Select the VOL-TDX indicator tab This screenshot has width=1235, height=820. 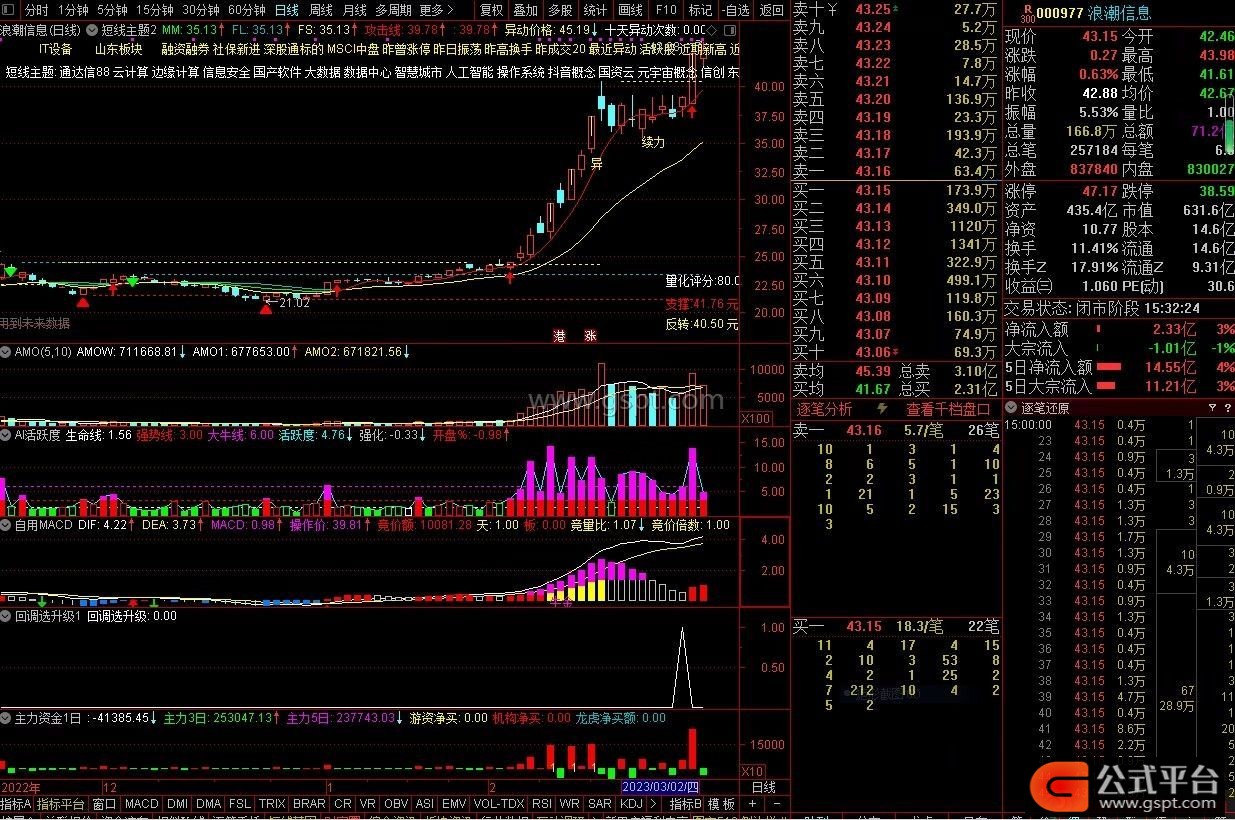pyautogui.click(x=498, y=804)
